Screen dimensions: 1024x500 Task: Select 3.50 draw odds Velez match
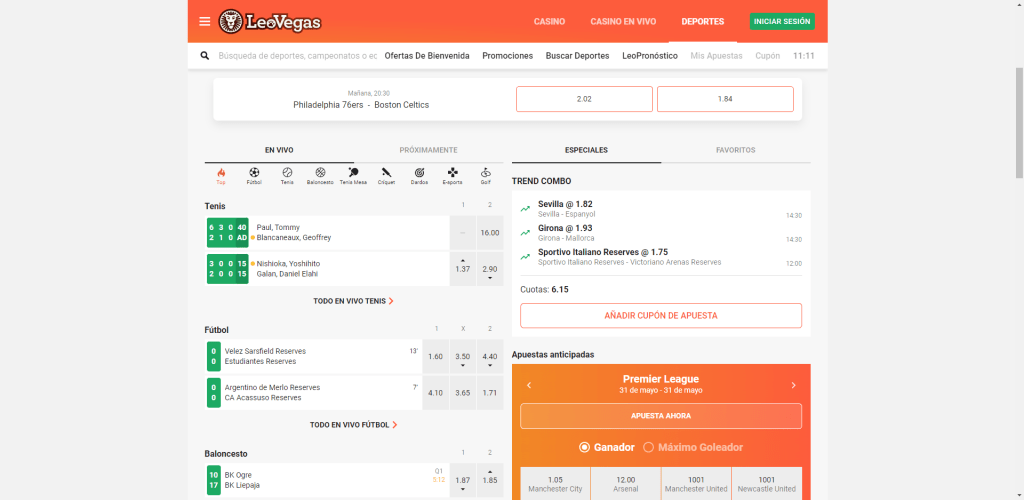[x=462, y=356]
